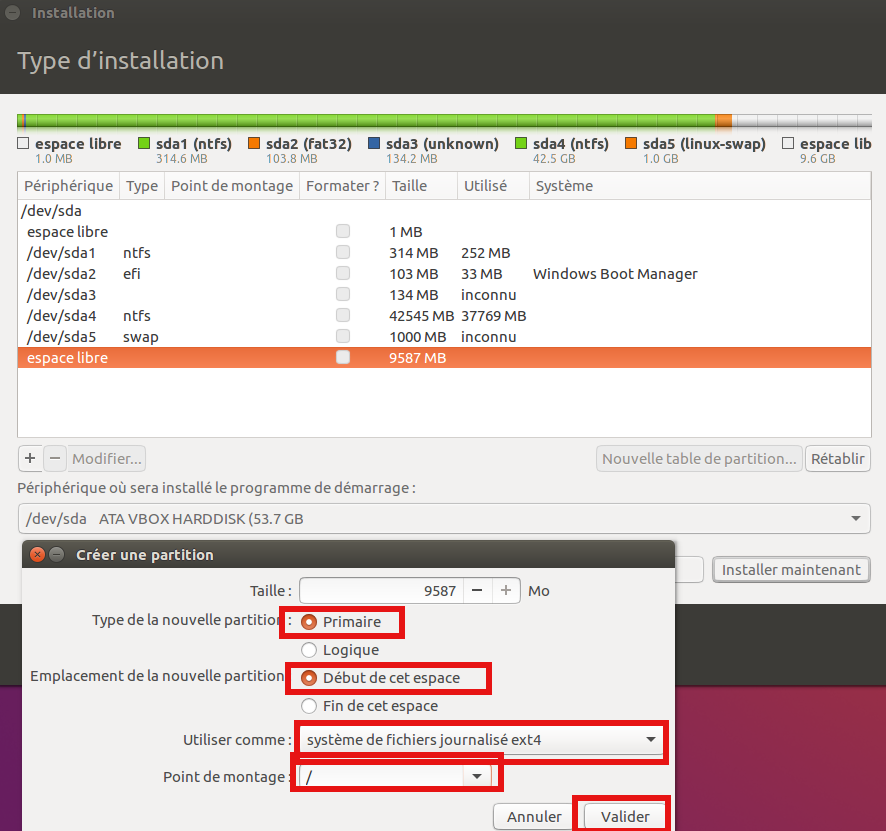Minimize the Créer une partition dialog
The image size is (886, 831).
tap(57, 555)
